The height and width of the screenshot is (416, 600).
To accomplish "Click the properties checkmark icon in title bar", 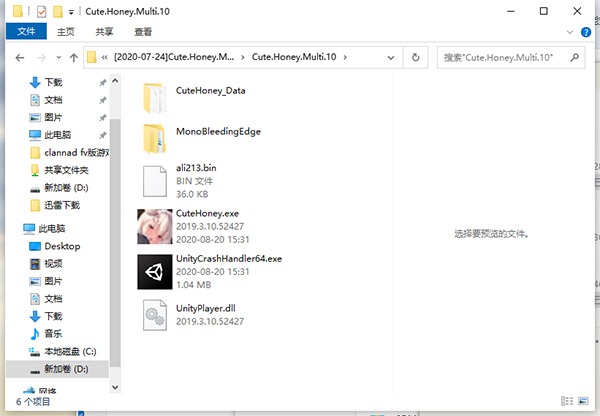I will pyautogui.click(x=41, y=12).
